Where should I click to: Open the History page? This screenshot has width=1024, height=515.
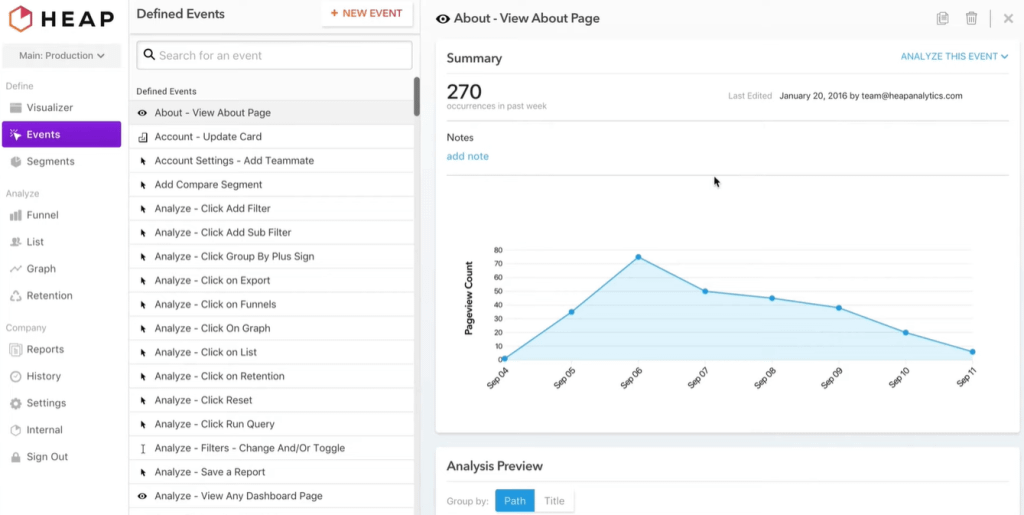(43, 377)
